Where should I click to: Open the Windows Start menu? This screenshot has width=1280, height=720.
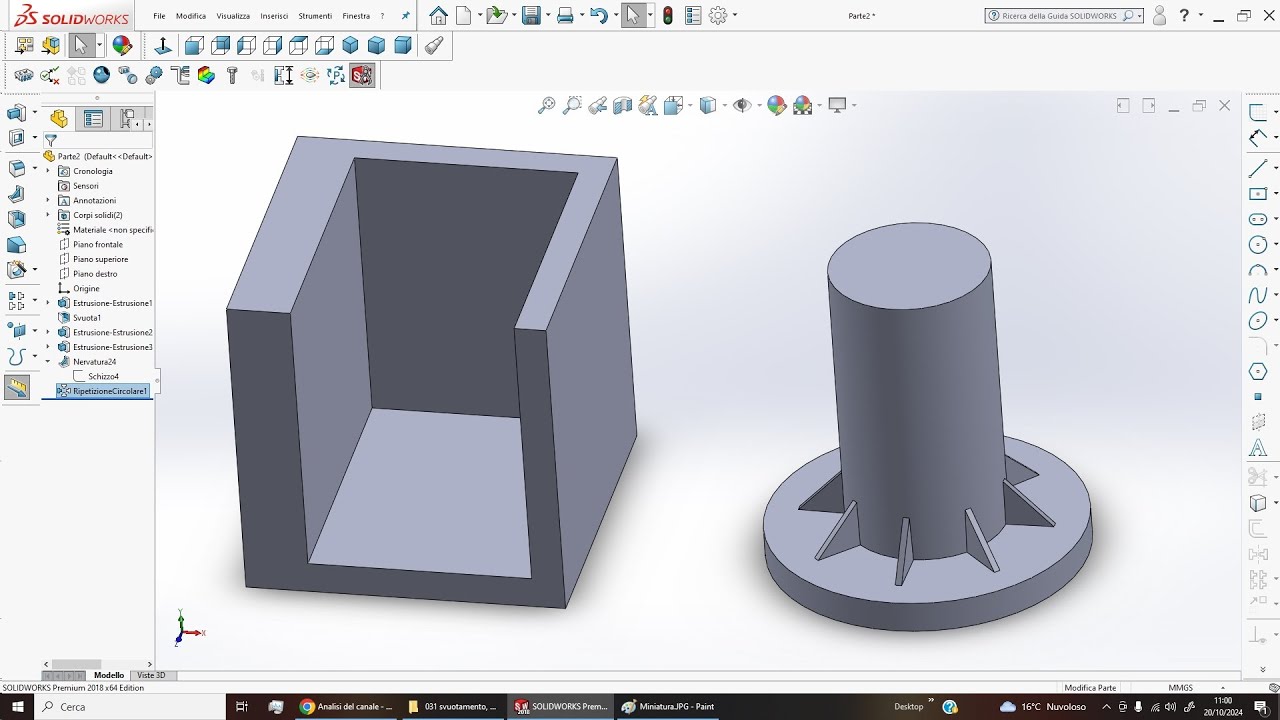[x=17, y=706]
